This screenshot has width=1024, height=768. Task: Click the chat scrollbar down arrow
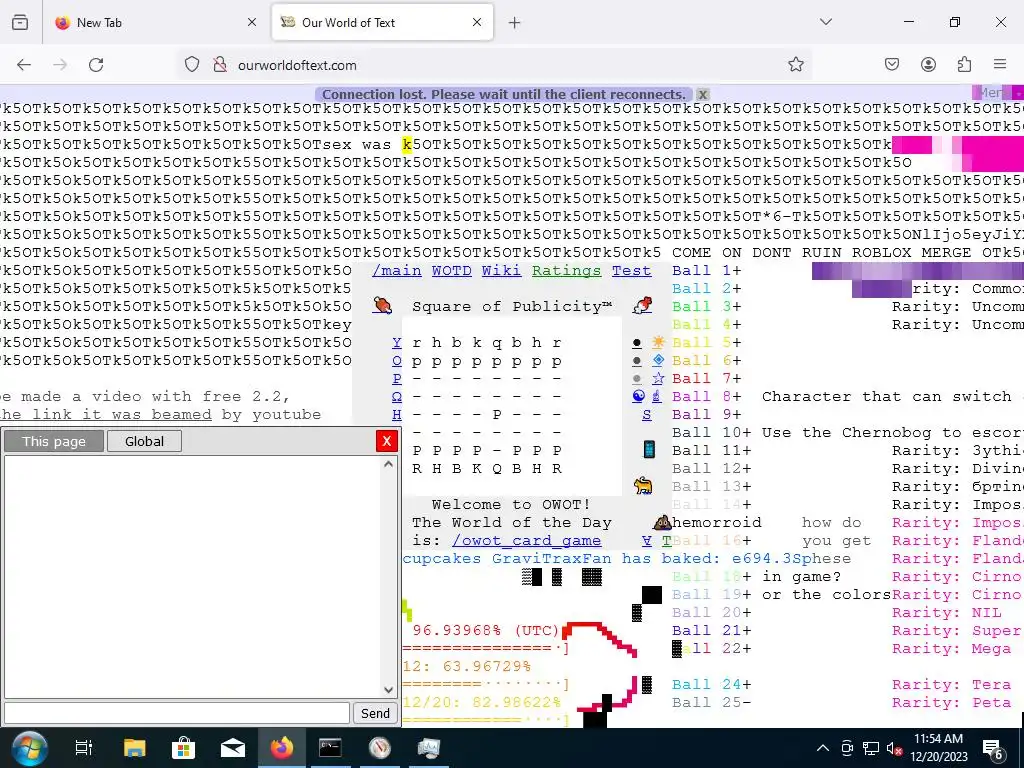click(x=389, y=690)
